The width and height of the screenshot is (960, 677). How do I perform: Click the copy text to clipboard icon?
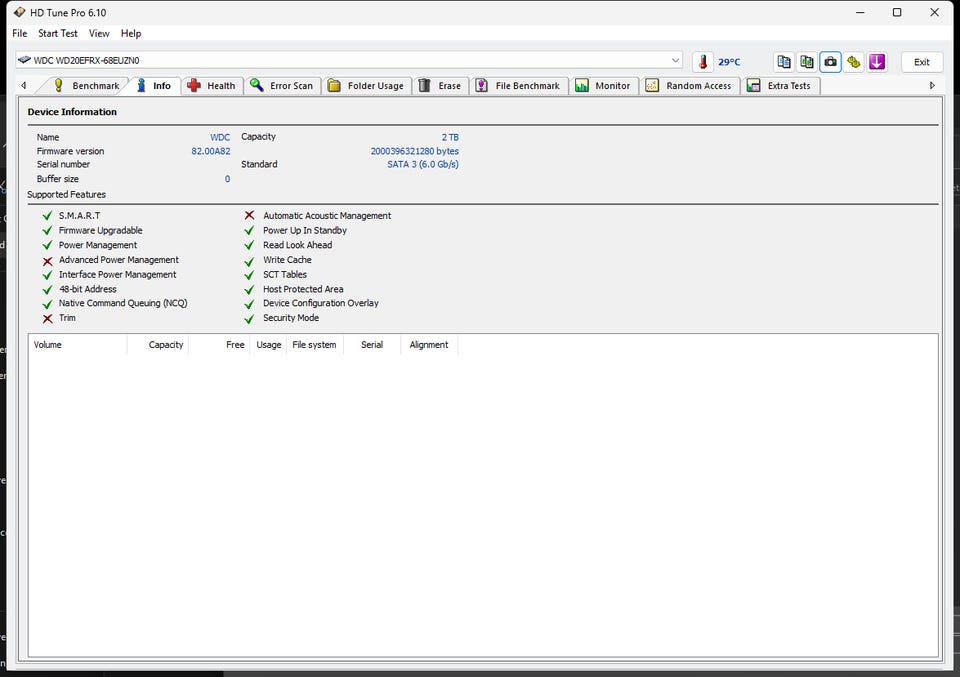pos(784,62)
